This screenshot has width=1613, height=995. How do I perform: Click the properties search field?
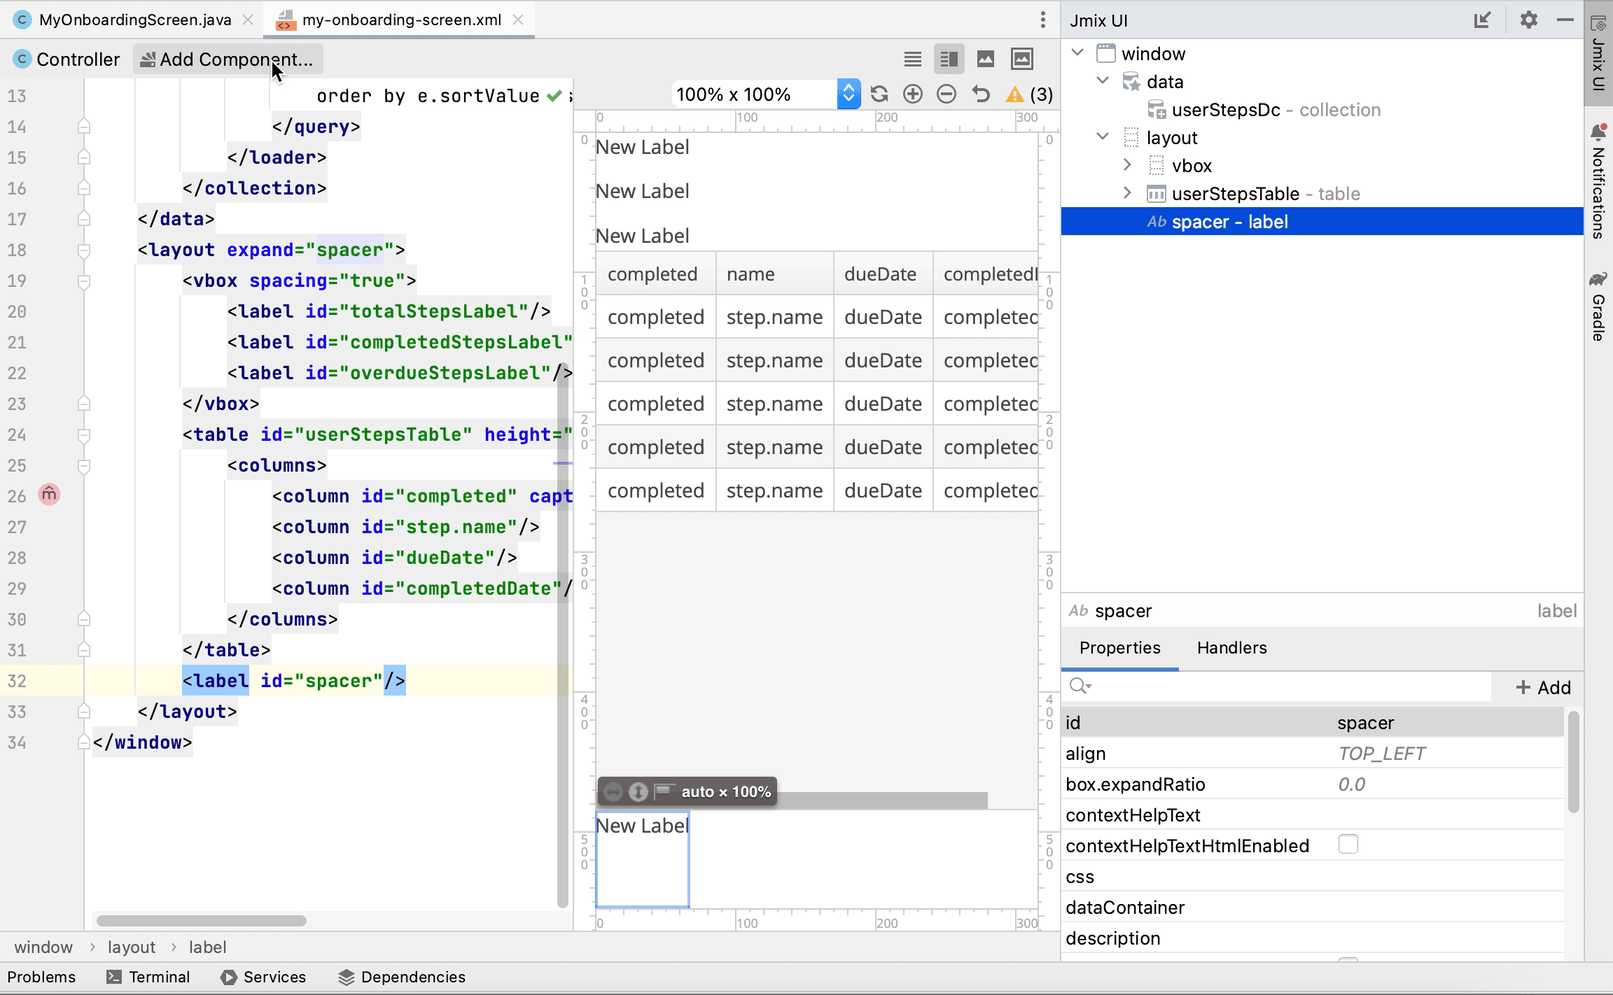(1290, 687)
